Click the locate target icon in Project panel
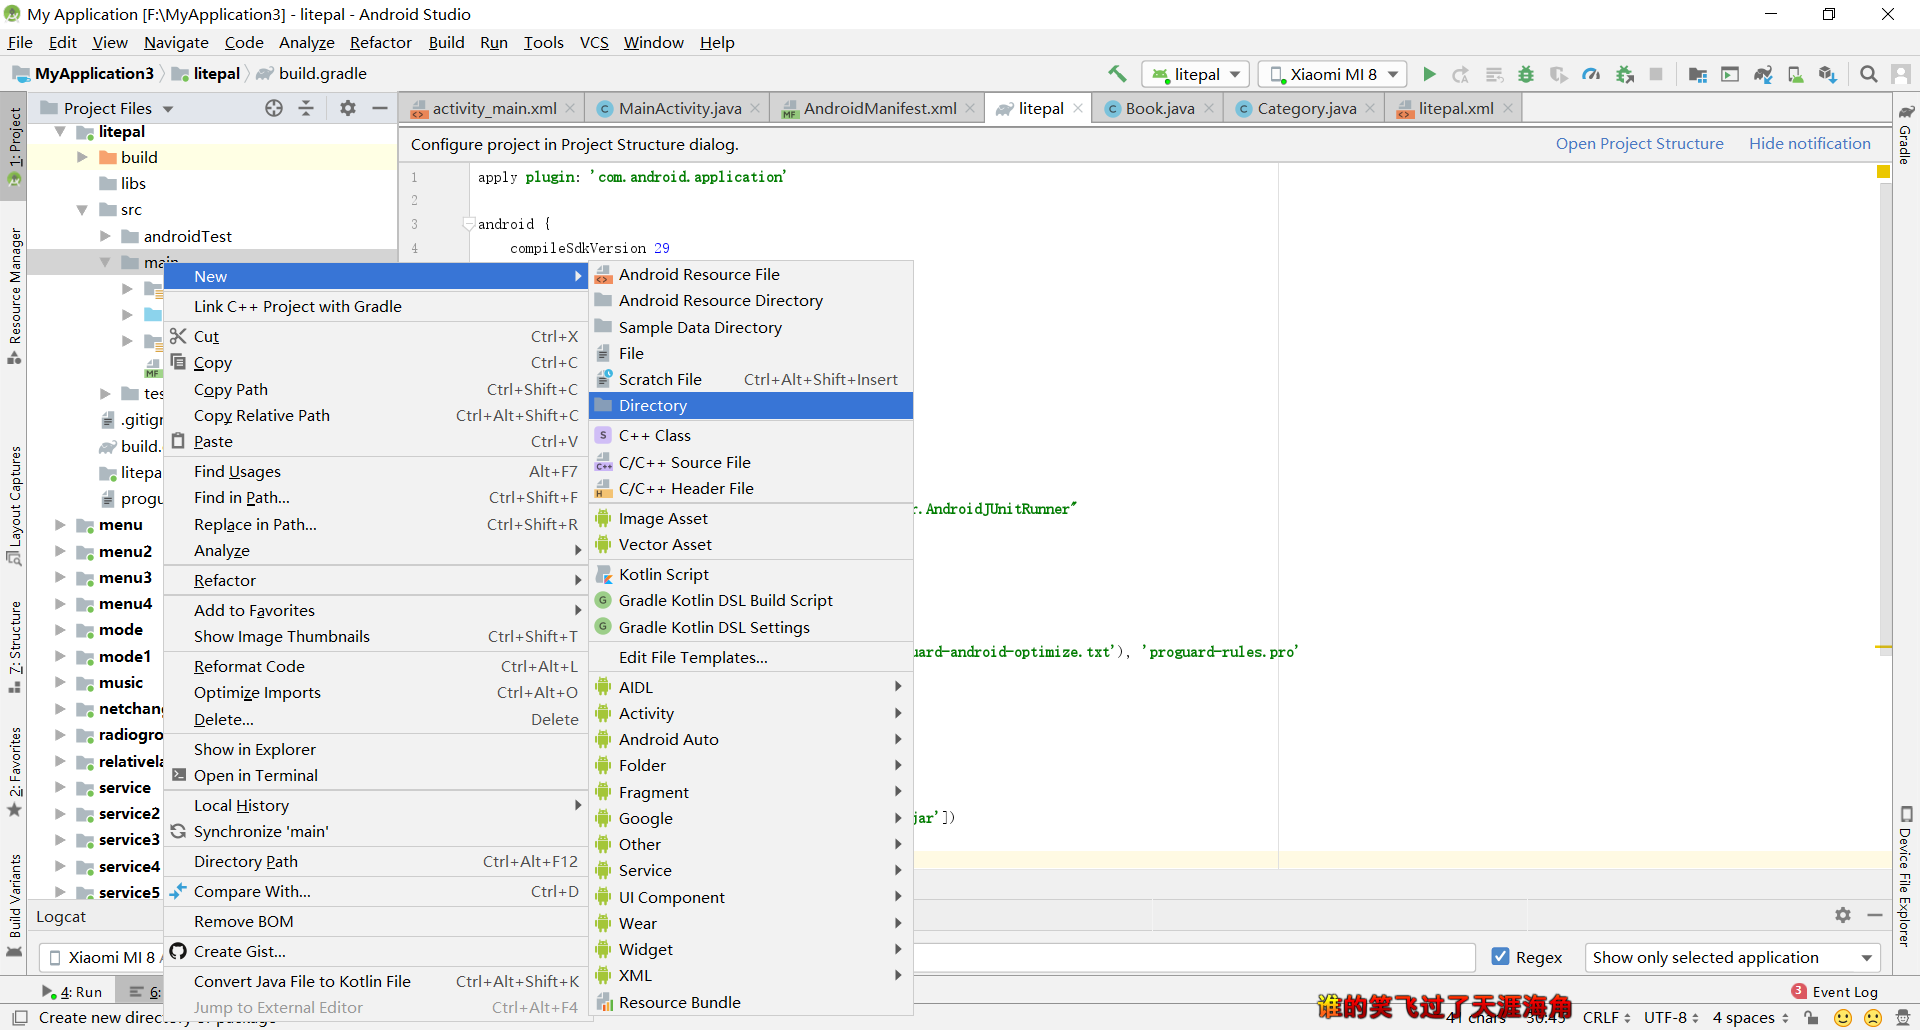Viewport: 1920px width, 1030px height. (x=274, y=108)
